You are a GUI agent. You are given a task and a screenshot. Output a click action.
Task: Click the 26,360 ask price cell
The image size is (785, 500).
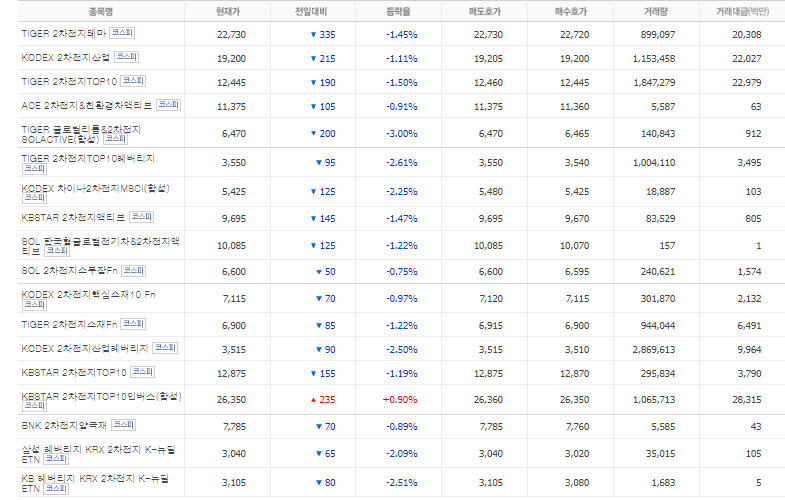tap(489, 400)
